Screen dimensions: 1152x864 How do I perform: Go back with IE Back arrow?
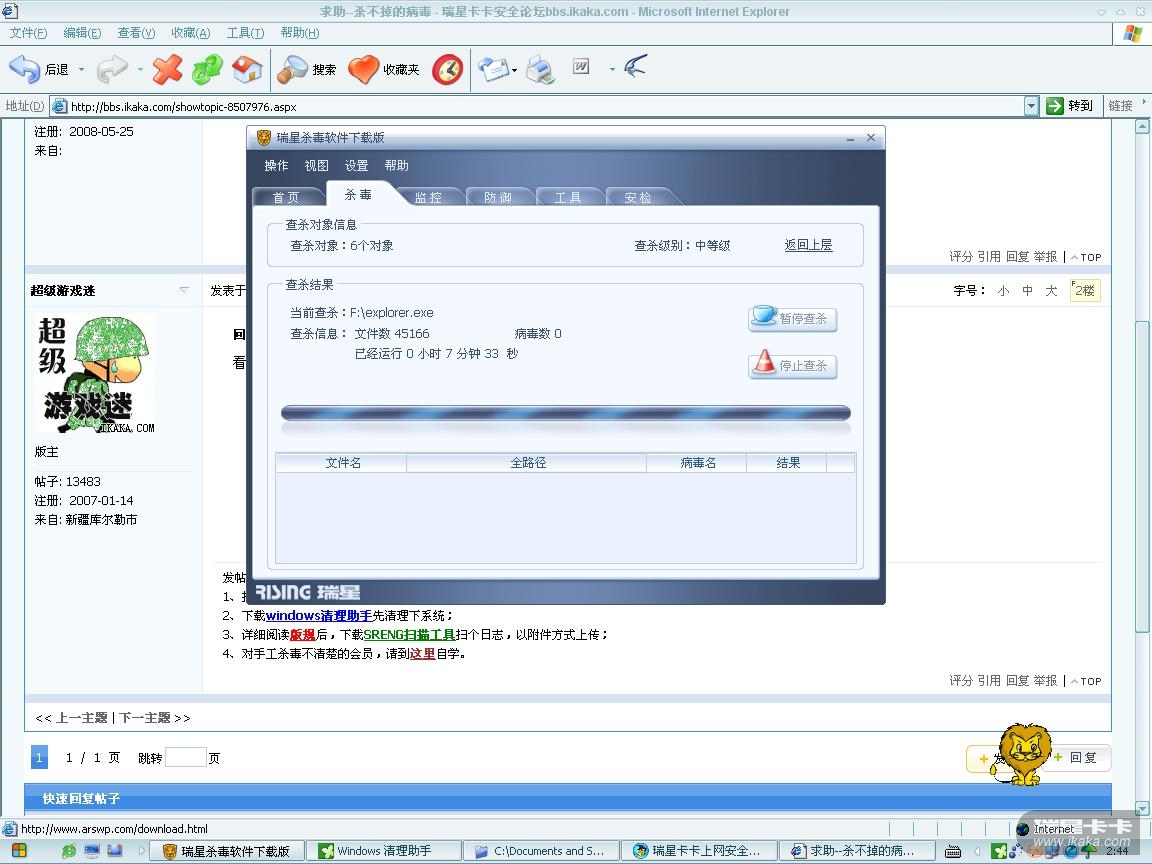pyautogui.click(x=38, y=69)
